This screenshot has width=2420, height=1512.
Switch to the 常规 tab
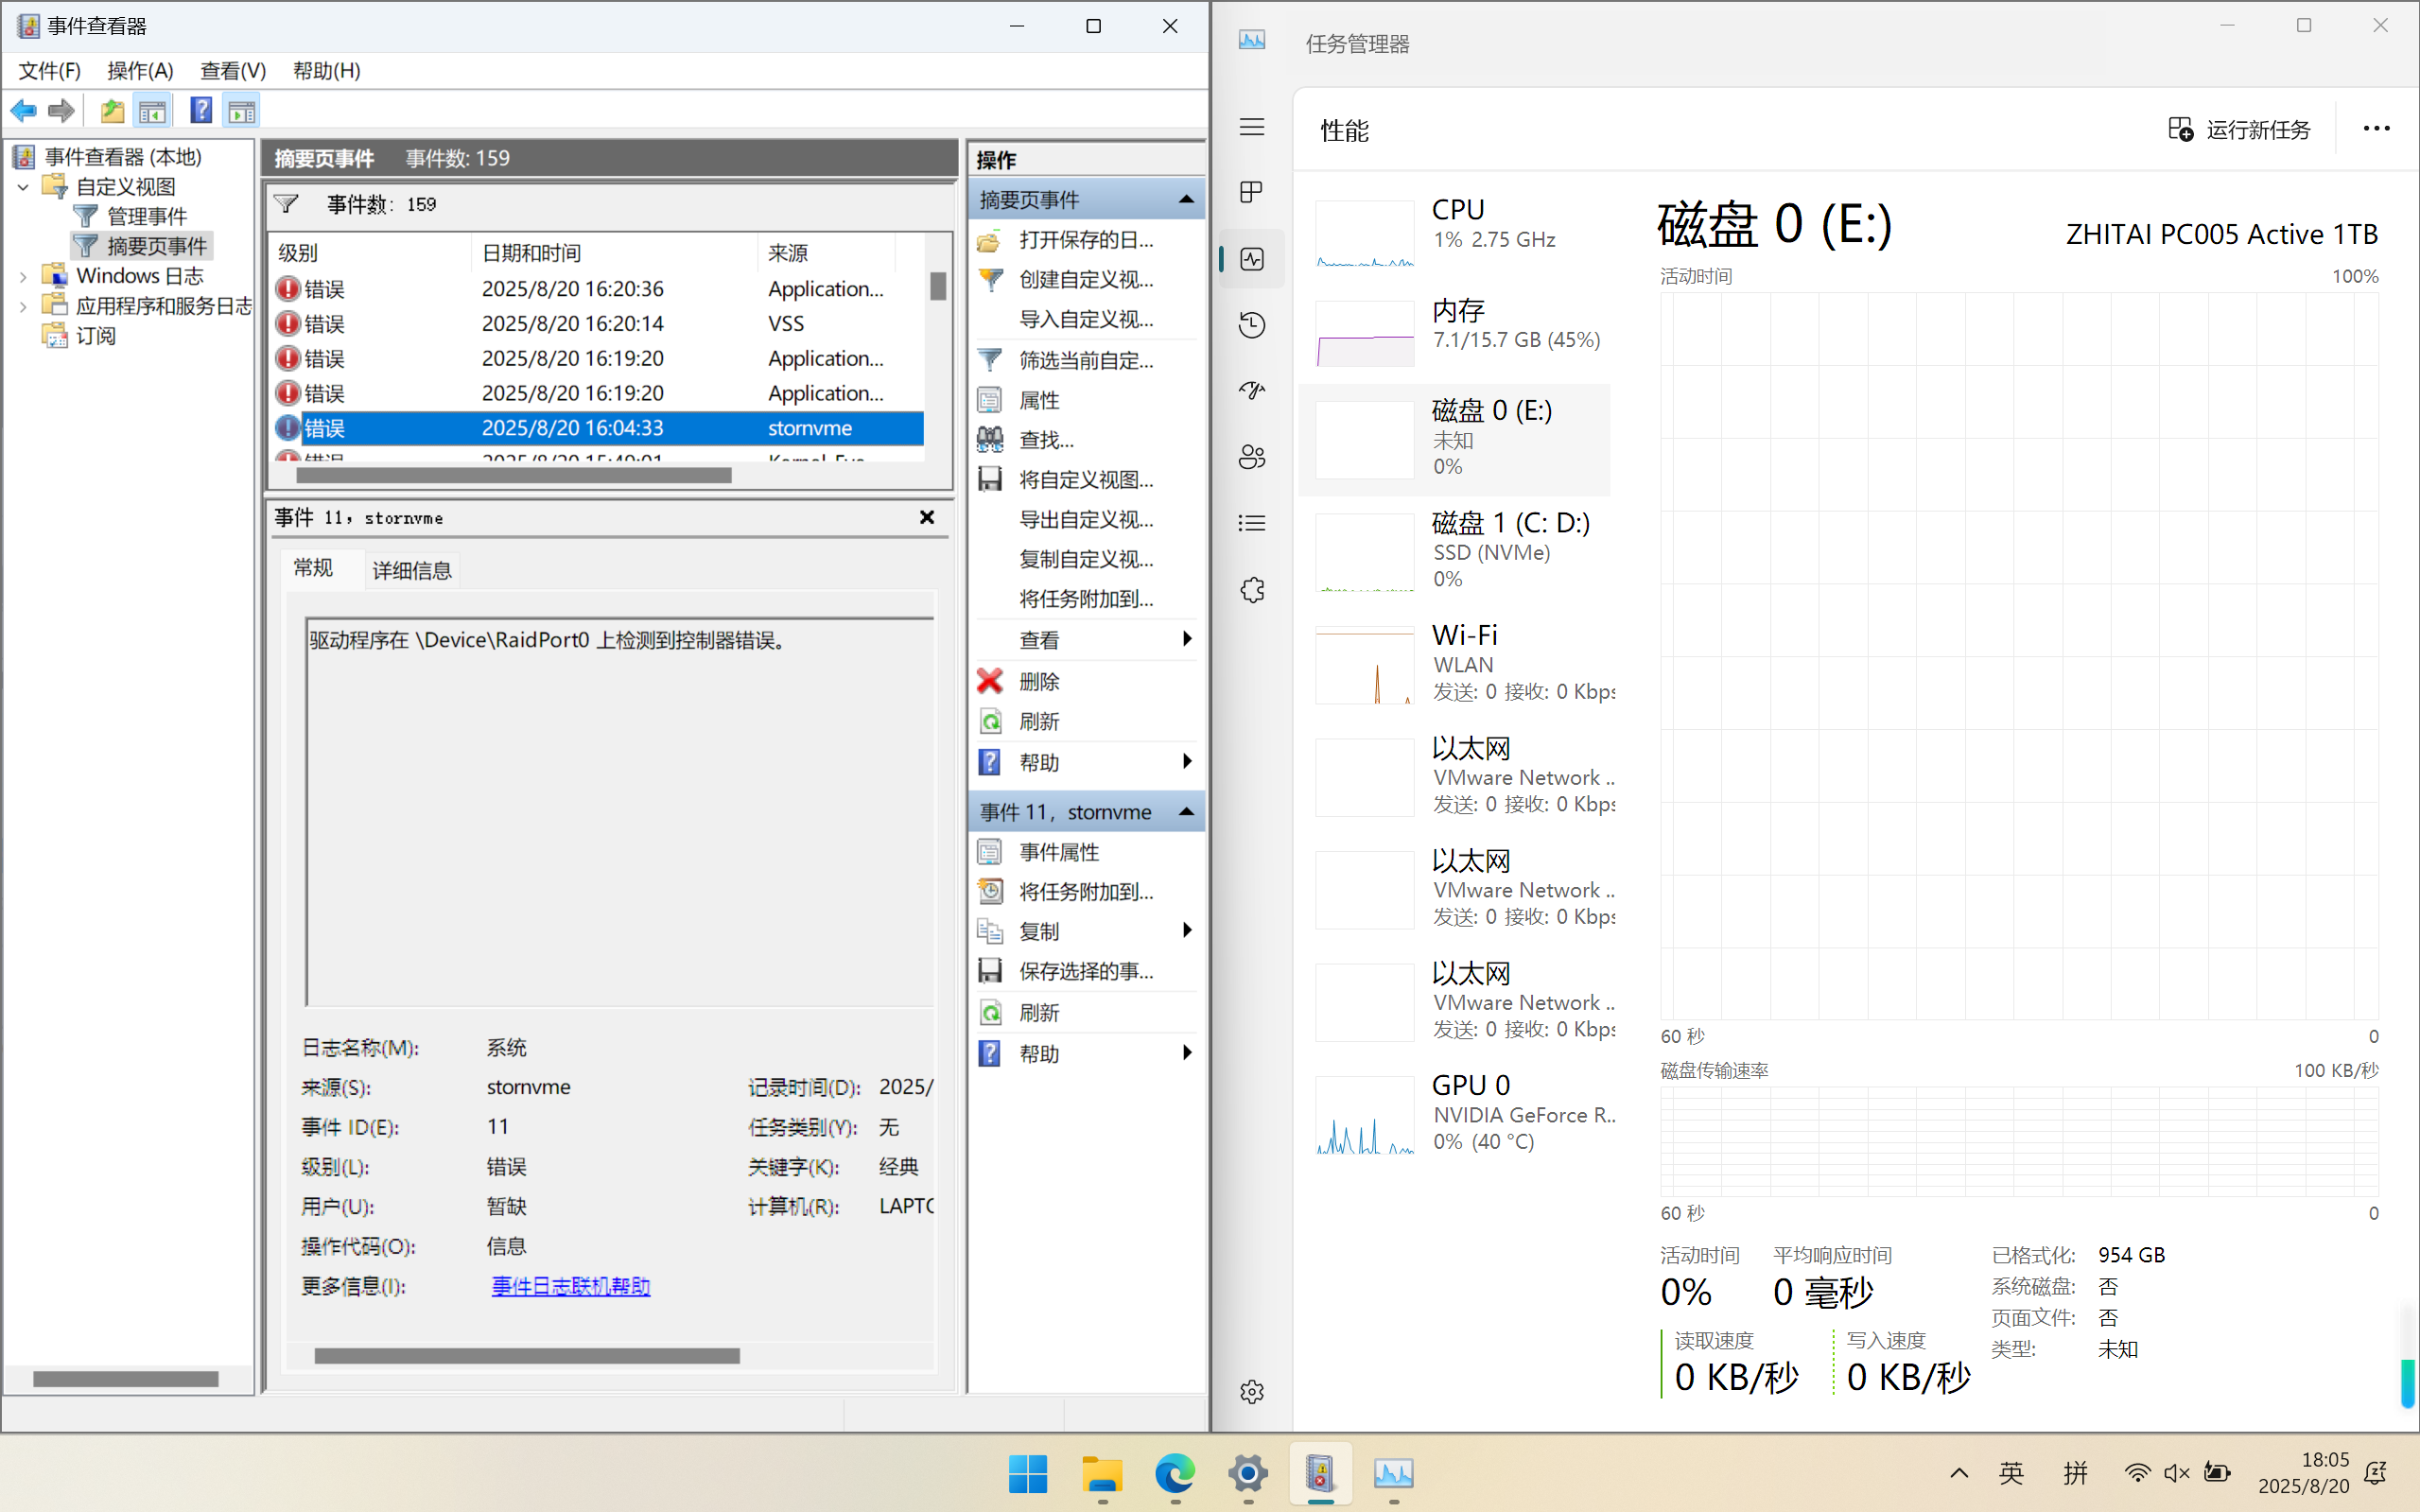[313, 568]
